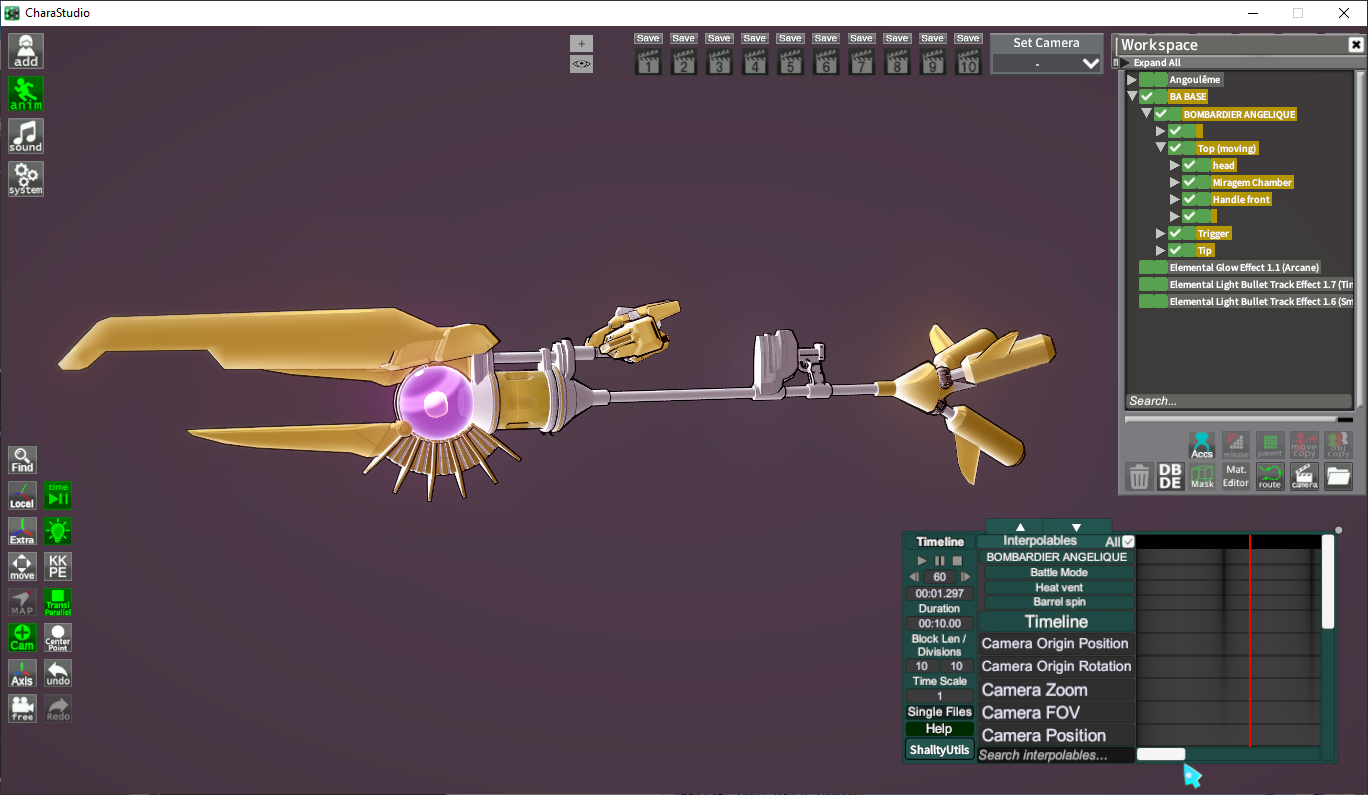Image resolution: width=1368 pixels, height=795 pixels.
Task: Toggle the Cam target button
Action: coord(22,638)
